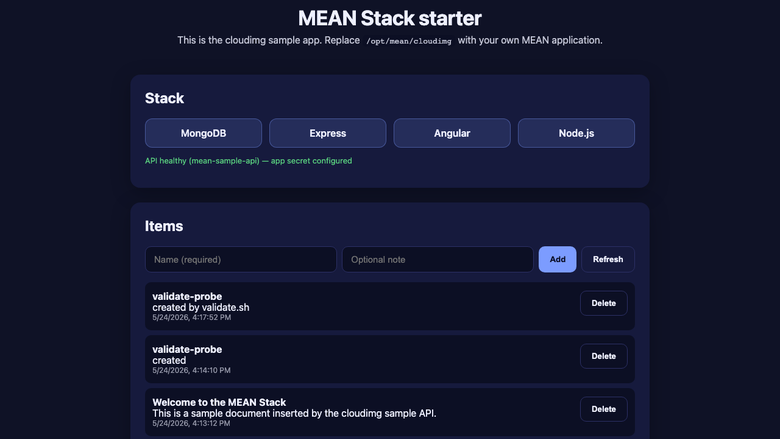Click the Angular stack badge
This screenshot has width=780, height=439.
tap(452, 133)
